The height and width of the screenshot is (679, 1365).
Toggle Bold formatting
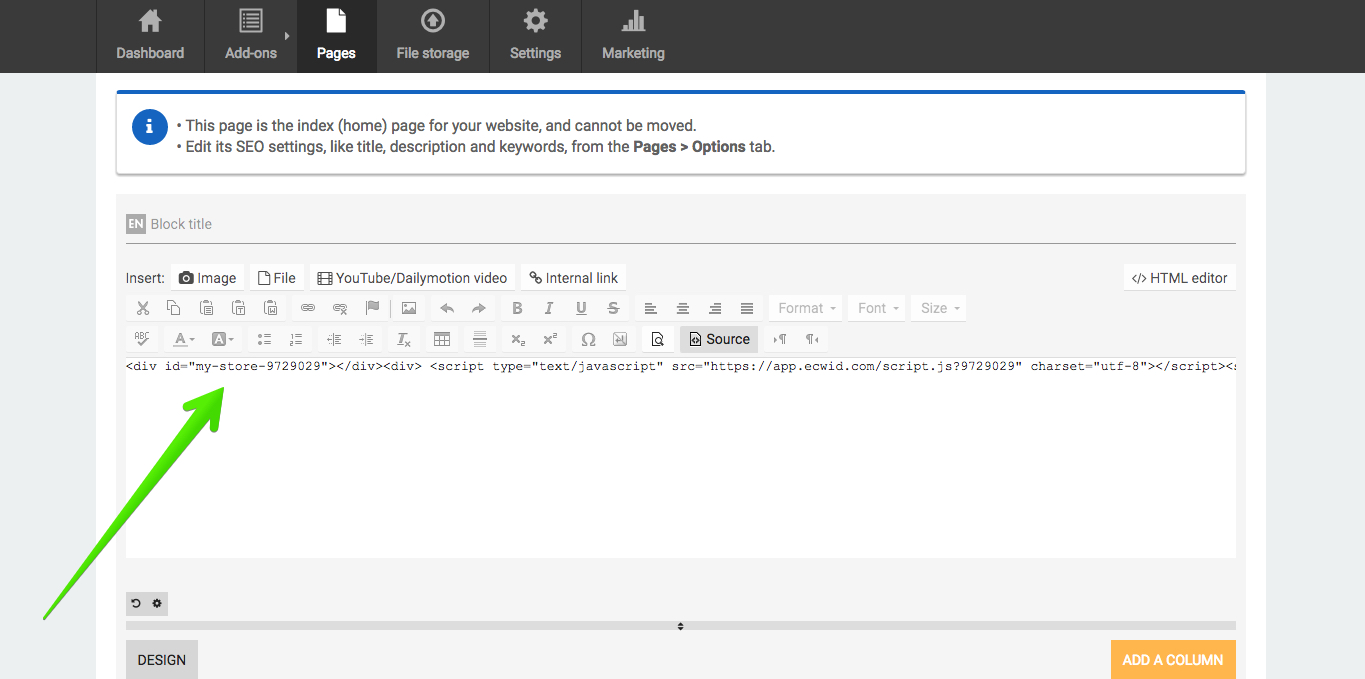point(517,308)
